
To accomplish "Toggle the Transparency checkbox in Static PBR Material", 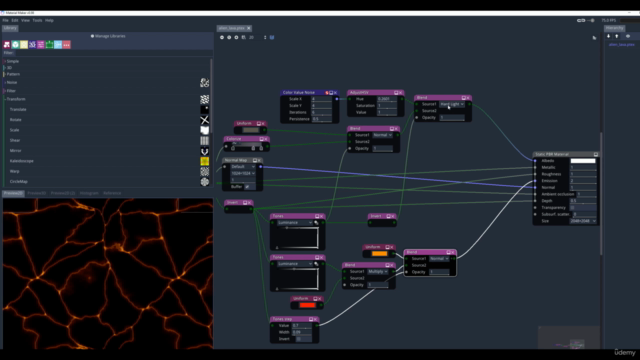I will (572, 207).
